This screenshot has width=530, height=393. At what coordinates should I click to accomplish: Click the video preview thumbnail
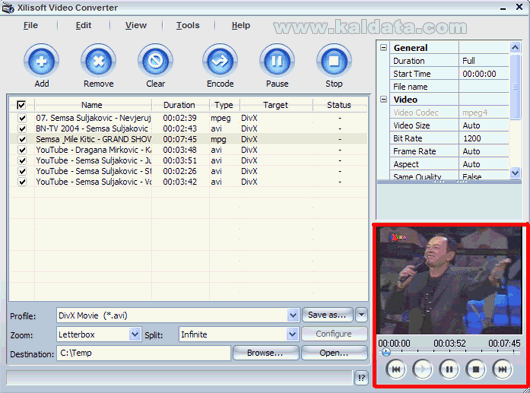click(450, 280)
